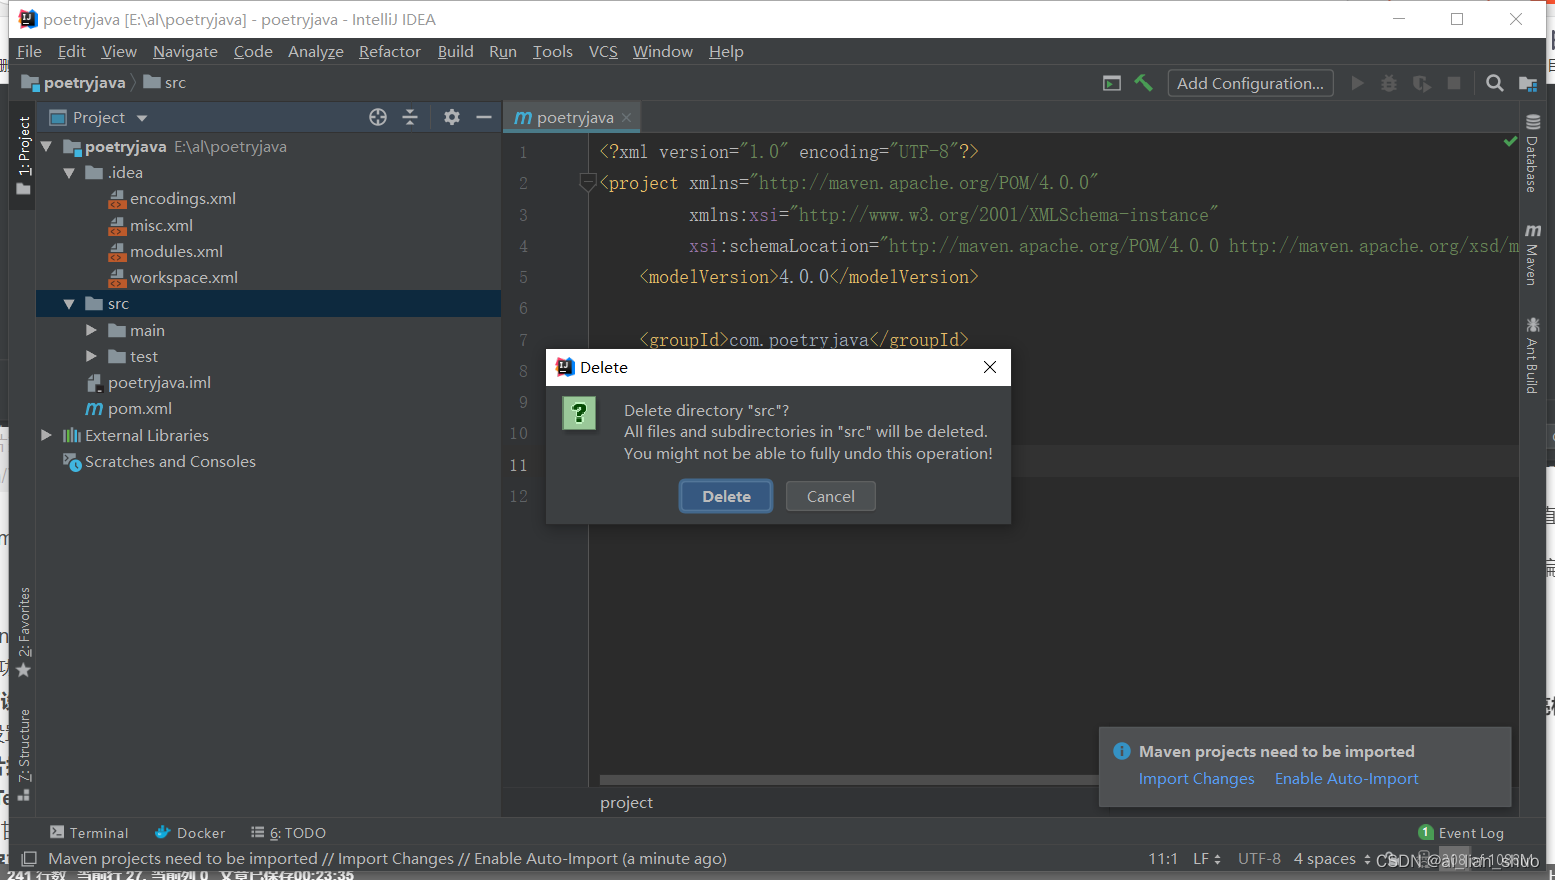
Task: Click the Run play icon
Action: coord(1357,83)
